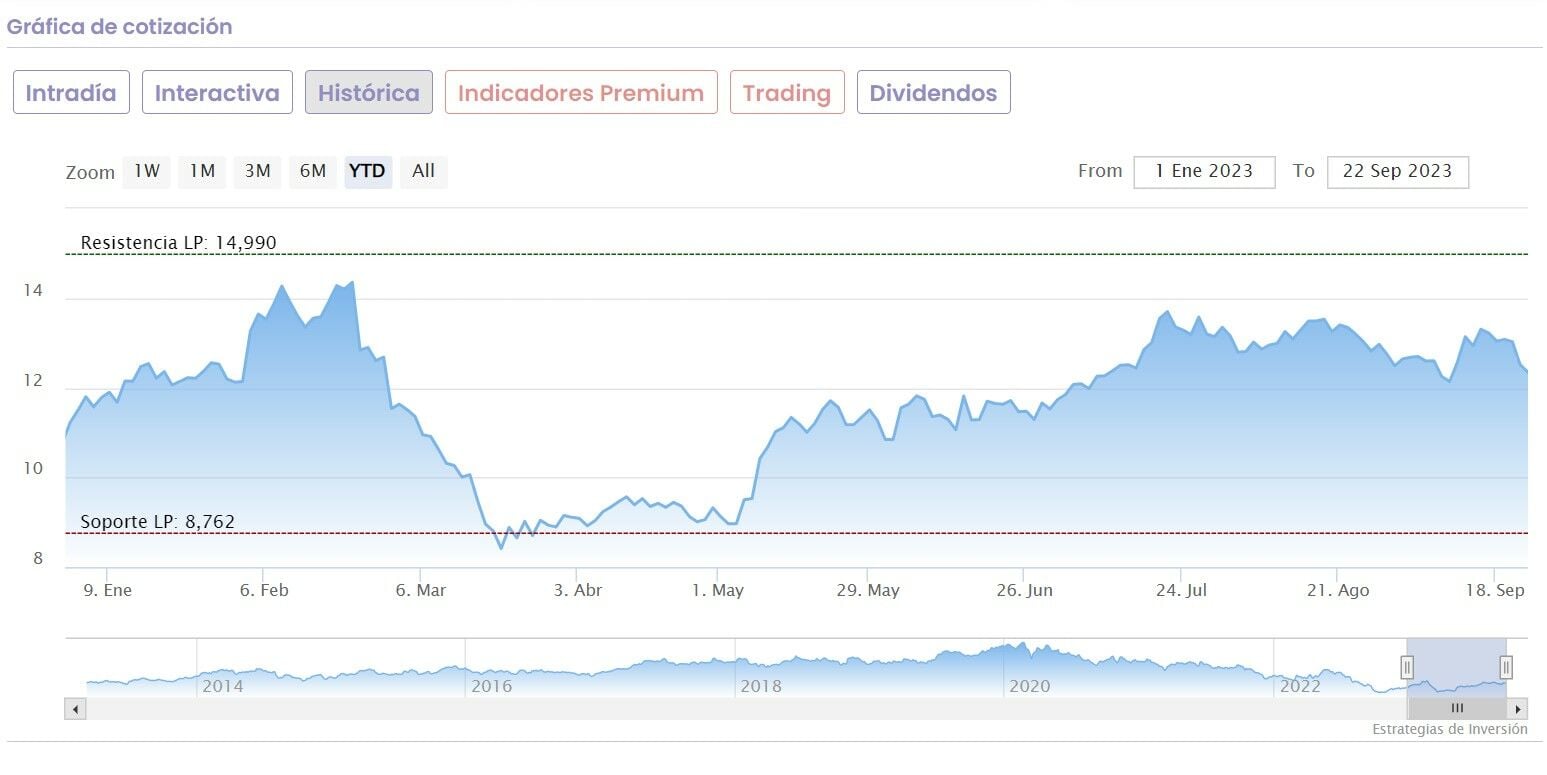This screenshot has height=775, width=1547.
Task: Click the navigator scroll right arrow
Action: tap(1518, 709)
